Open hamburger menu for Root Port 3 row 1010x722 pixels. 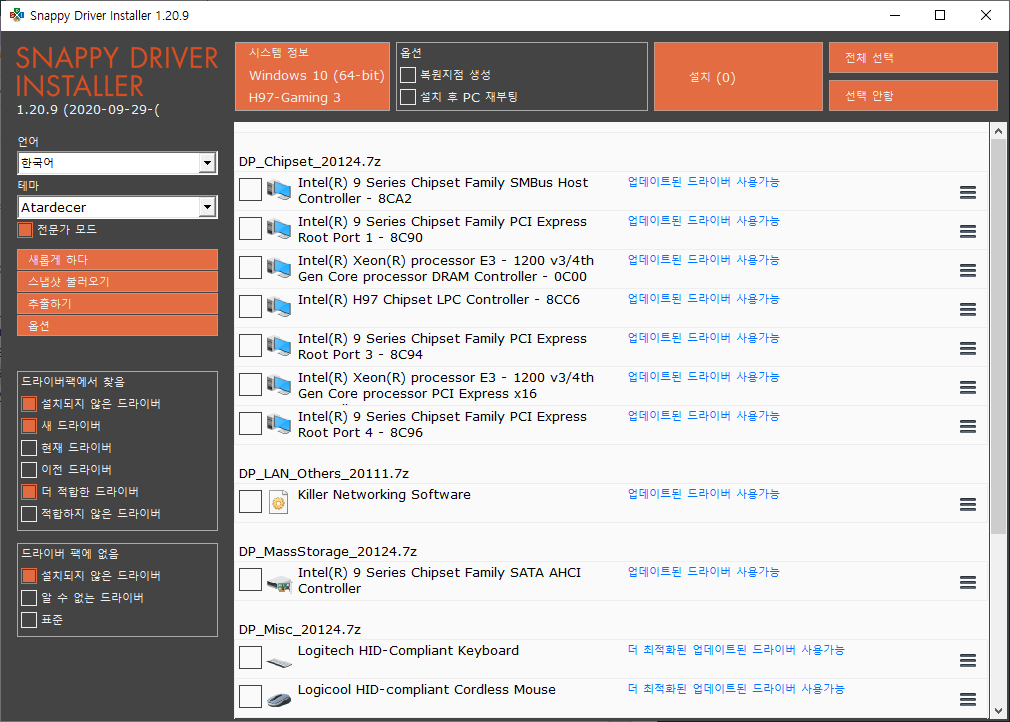tap(967, 348)
